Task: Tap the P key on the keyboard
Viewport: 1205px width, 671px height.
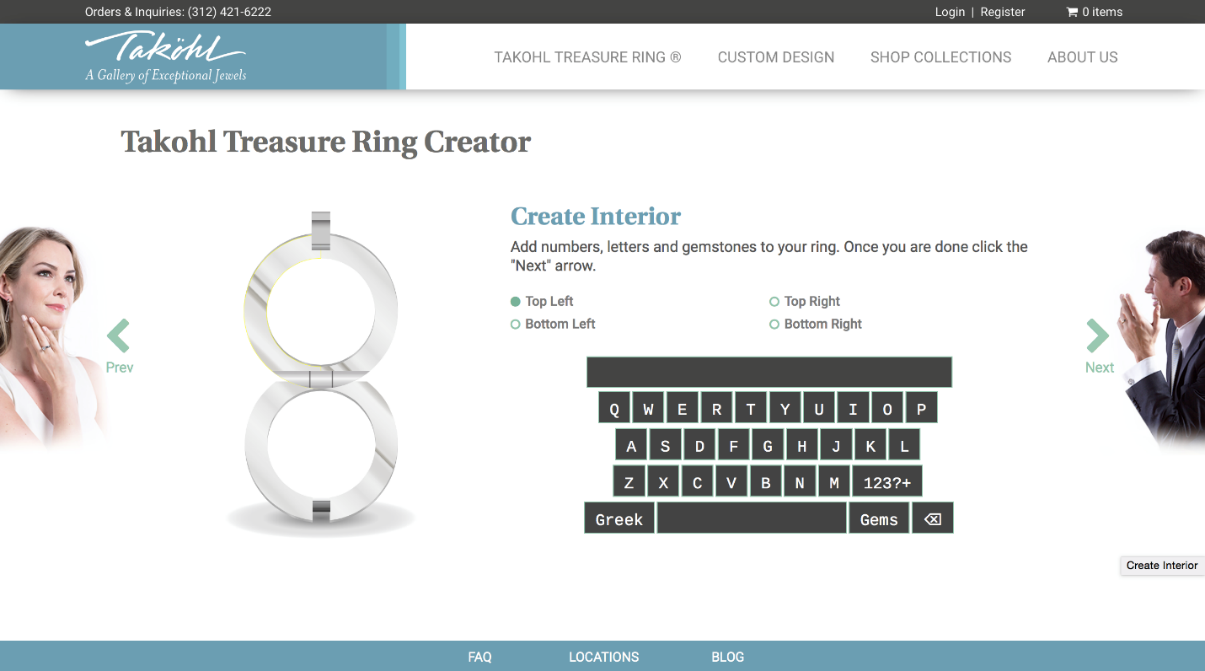Action: (x=921, y=408)
